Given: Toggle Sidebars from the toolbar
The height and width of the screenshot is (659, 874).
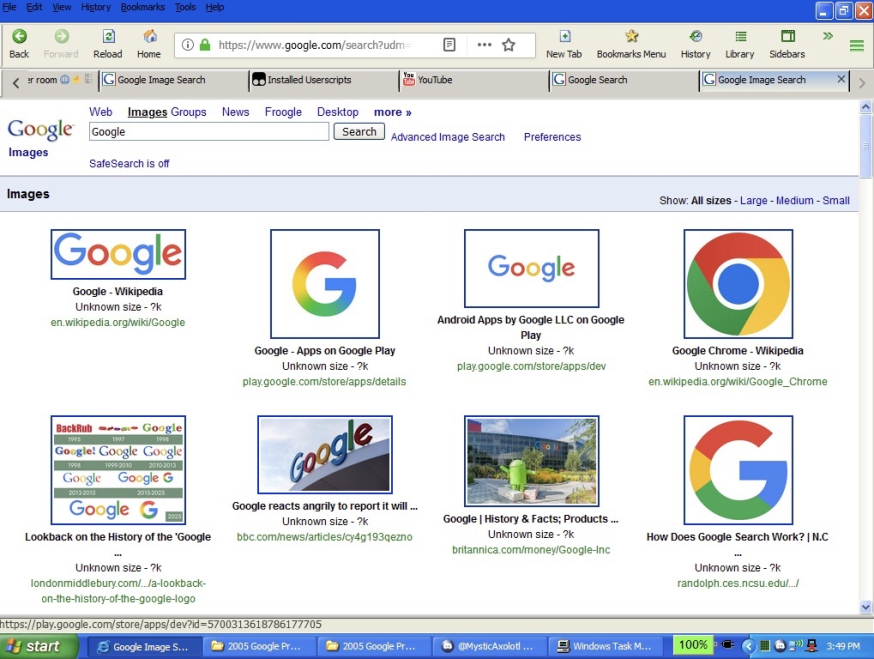Looking at the screenshot, I should [x=787, y=44].
